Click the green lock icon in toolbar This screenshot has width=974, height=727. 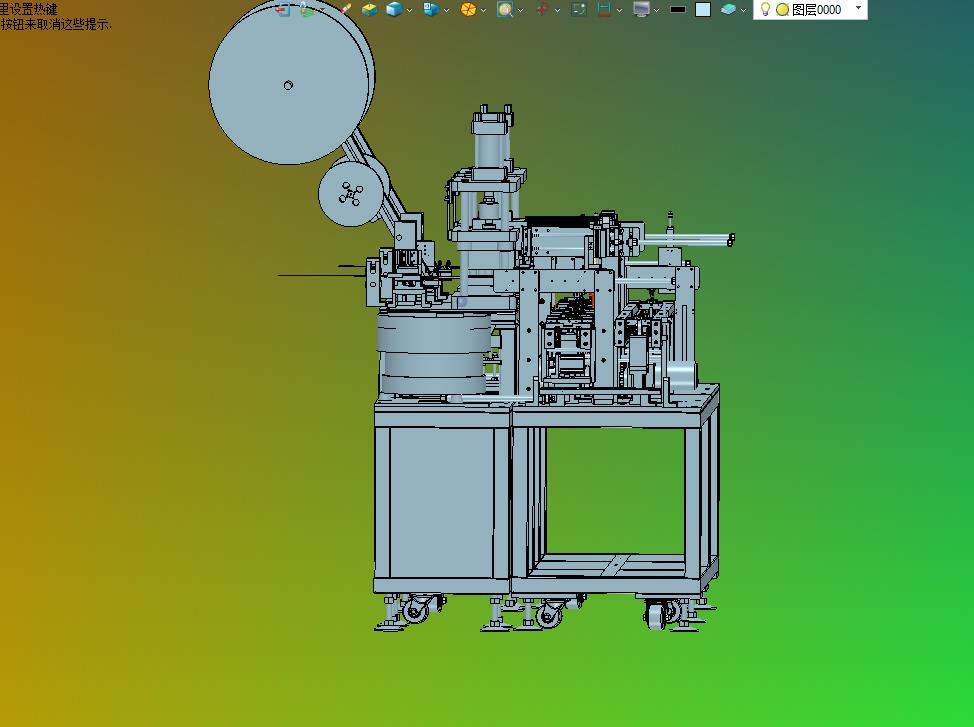306,9
